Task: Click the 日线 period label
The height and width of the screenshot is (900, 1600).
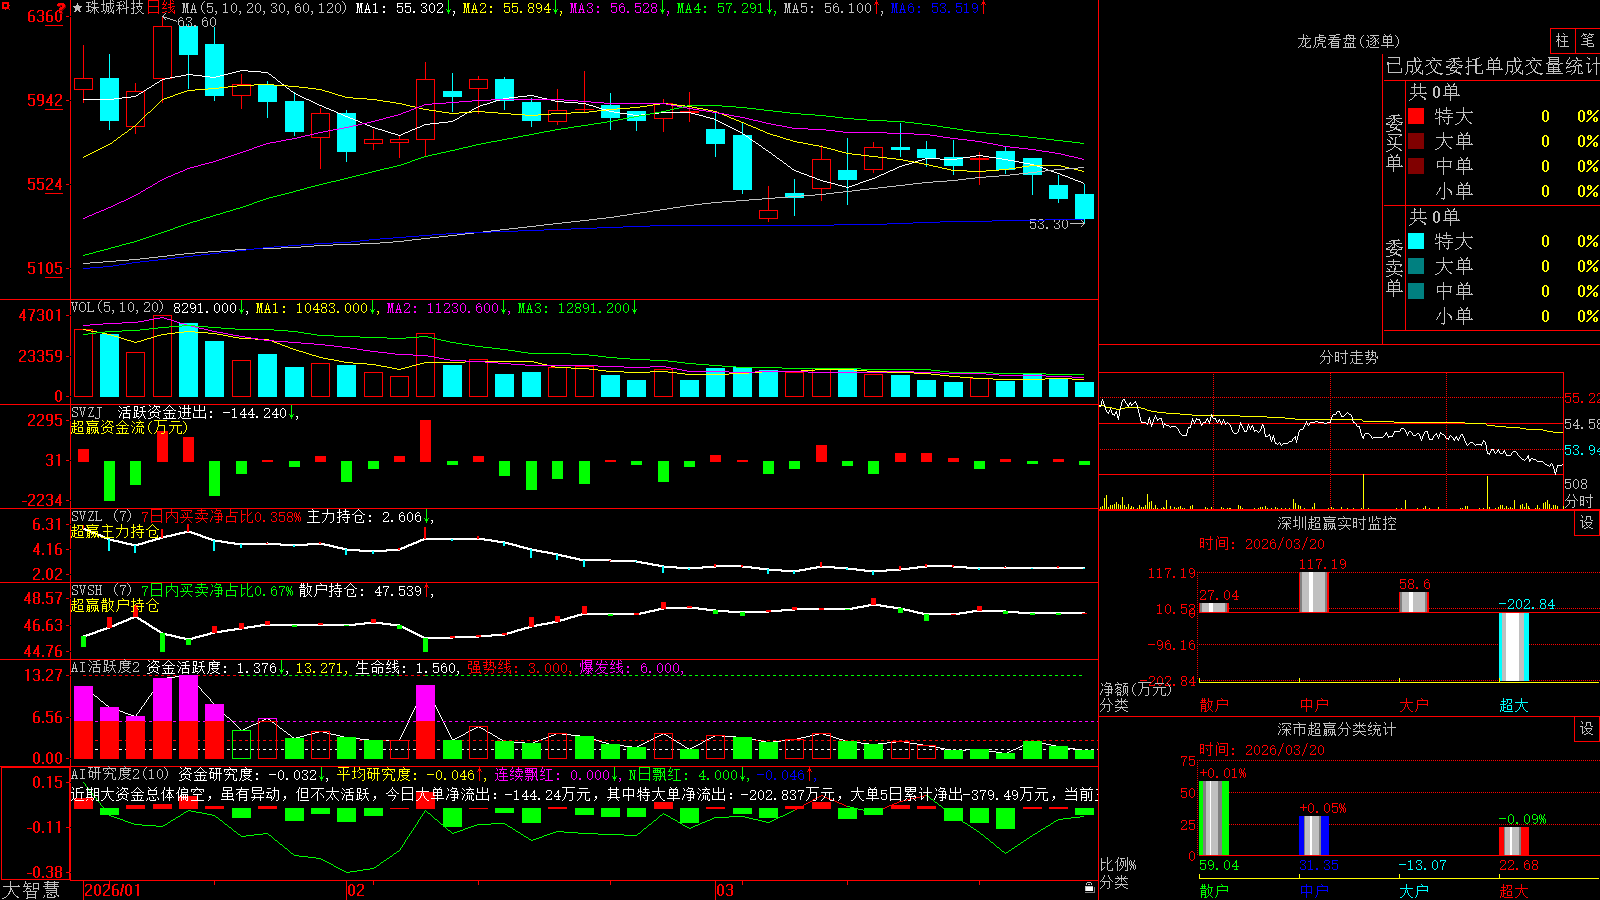Action: pos(161,8)
